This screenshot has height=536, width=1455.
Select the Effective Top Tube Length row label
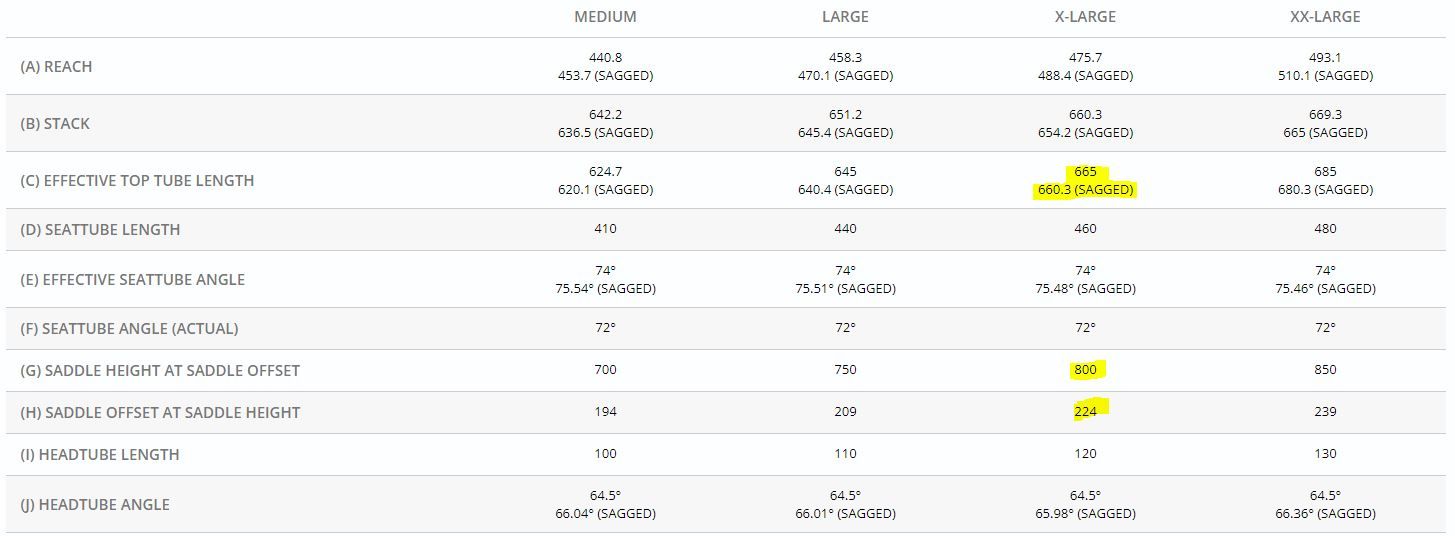pos(137,181)
